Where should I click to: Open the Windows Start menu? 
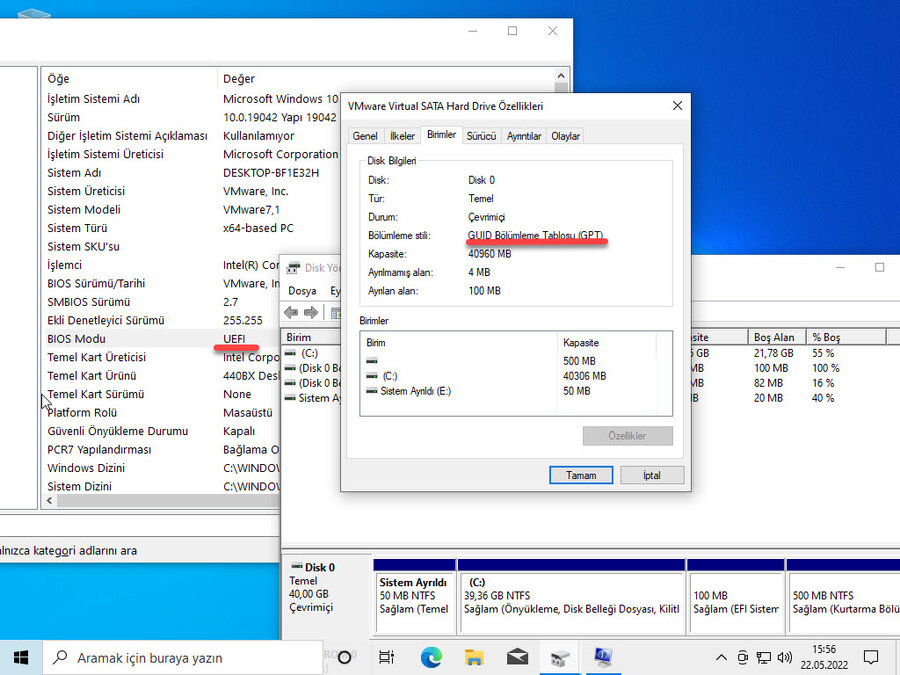[21, 657]
